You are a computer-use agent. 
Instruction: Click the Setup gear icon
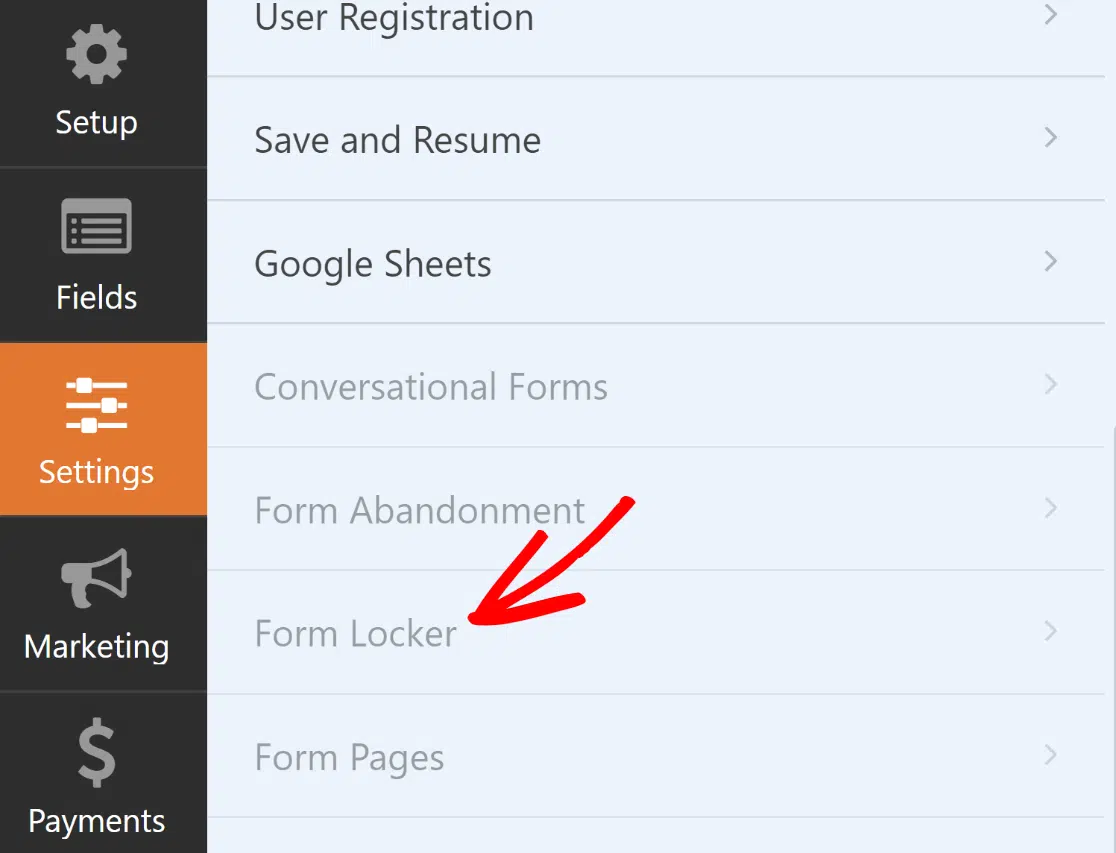click(96, 54)
